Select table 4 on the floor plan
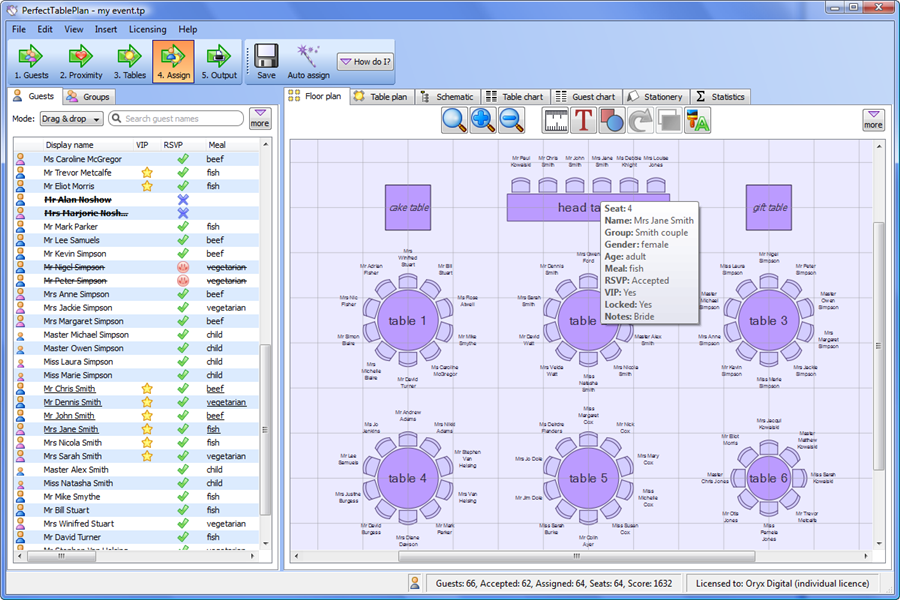900x600 pixels. 408,478
